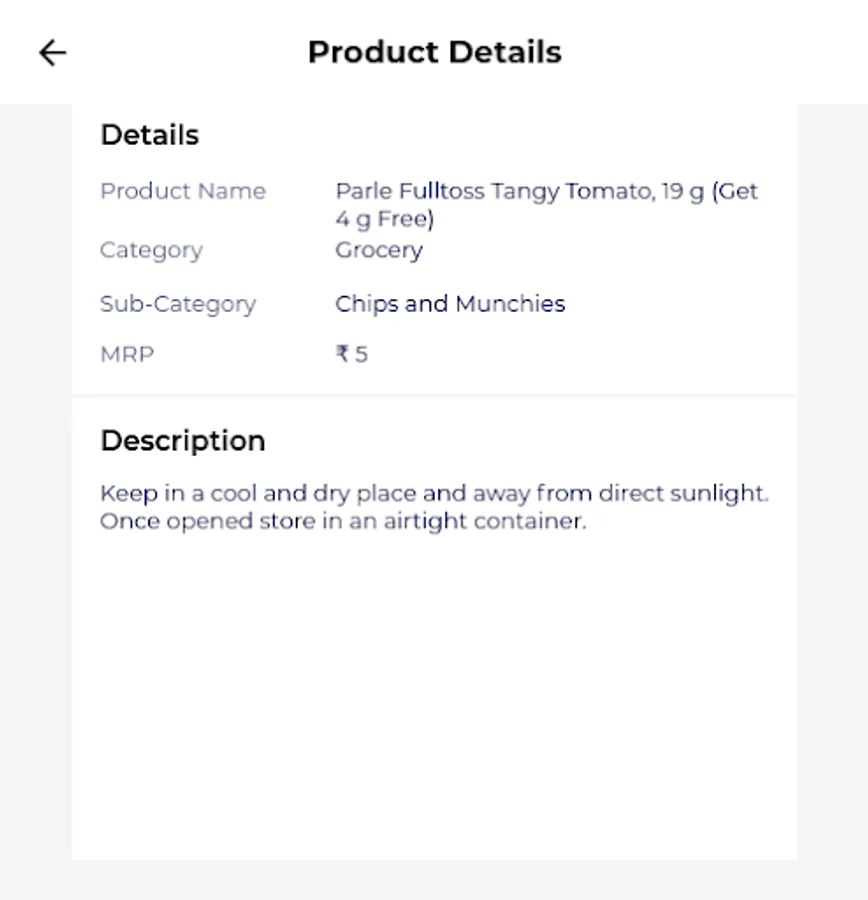The height and width of the screenshot is (900, 868).
Task: Click the Description section heading
Action: tap(183, 441)
